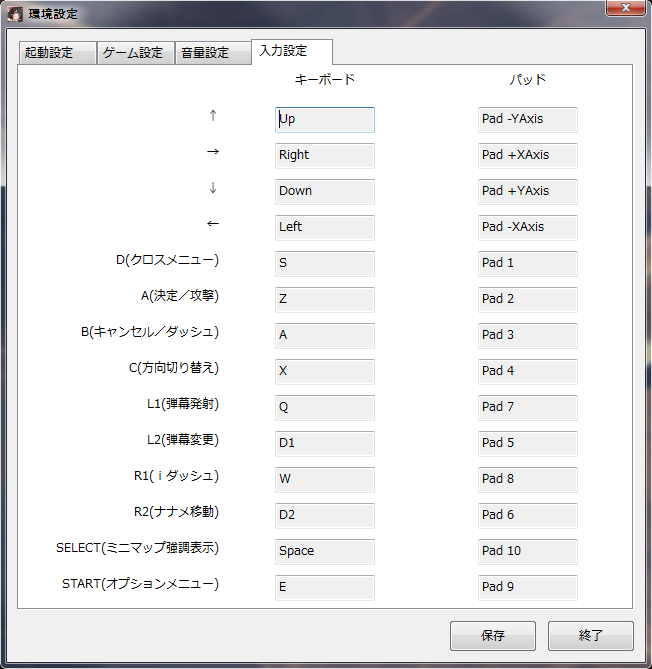Click the app icon in title bar

point(15,14)
